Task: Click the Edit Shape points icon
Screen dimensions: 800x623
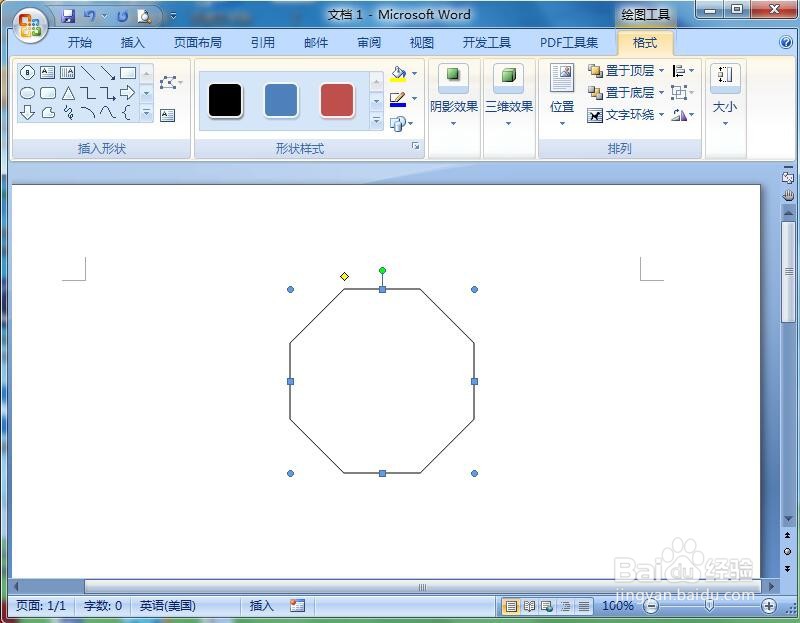Action: click(168, 82)
